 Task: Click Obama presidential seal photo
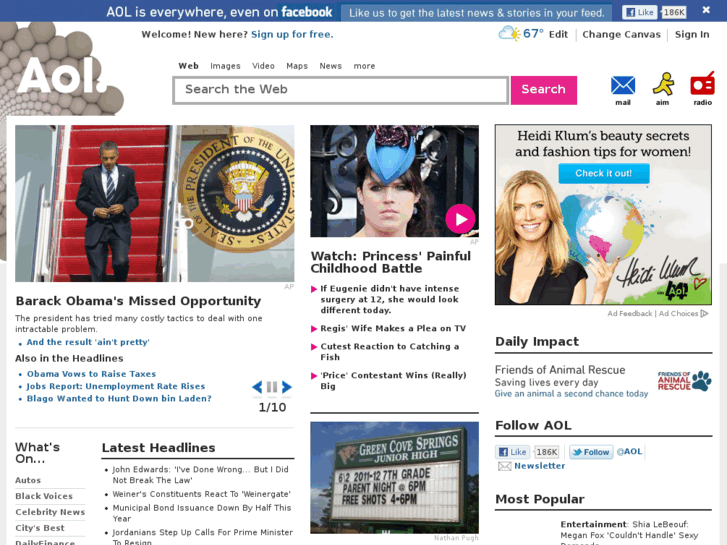154,203
